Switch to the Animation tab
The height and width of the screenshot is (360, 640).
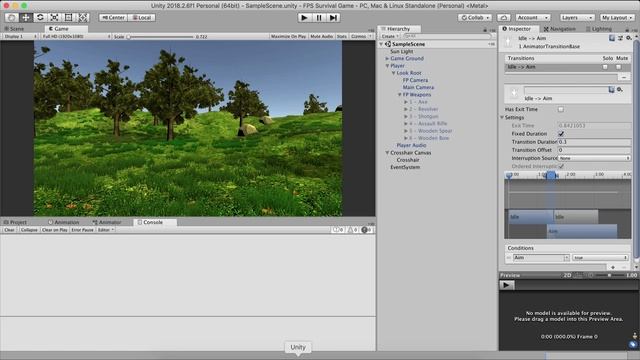pos(64,222)
